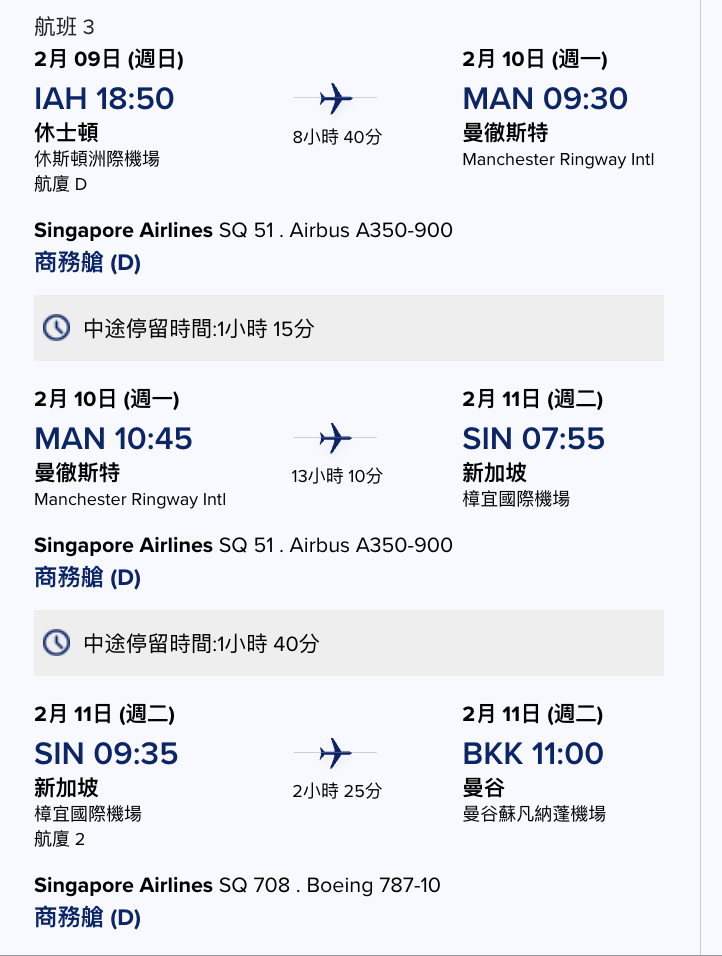The image size is (722, 956).
Task: Click the MAN 09:30 arrival time
Action: 545,99
